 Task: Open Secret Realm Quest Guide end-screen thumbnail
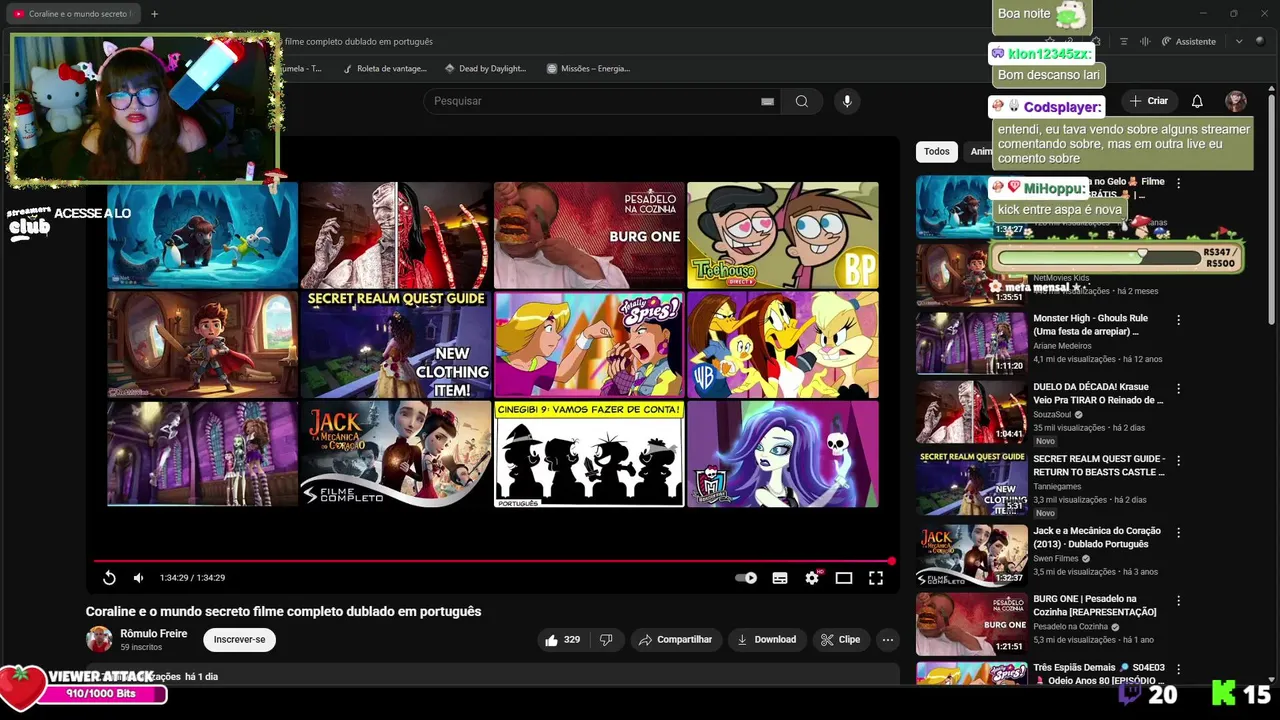pyautogui.click(x=396, y=344)
